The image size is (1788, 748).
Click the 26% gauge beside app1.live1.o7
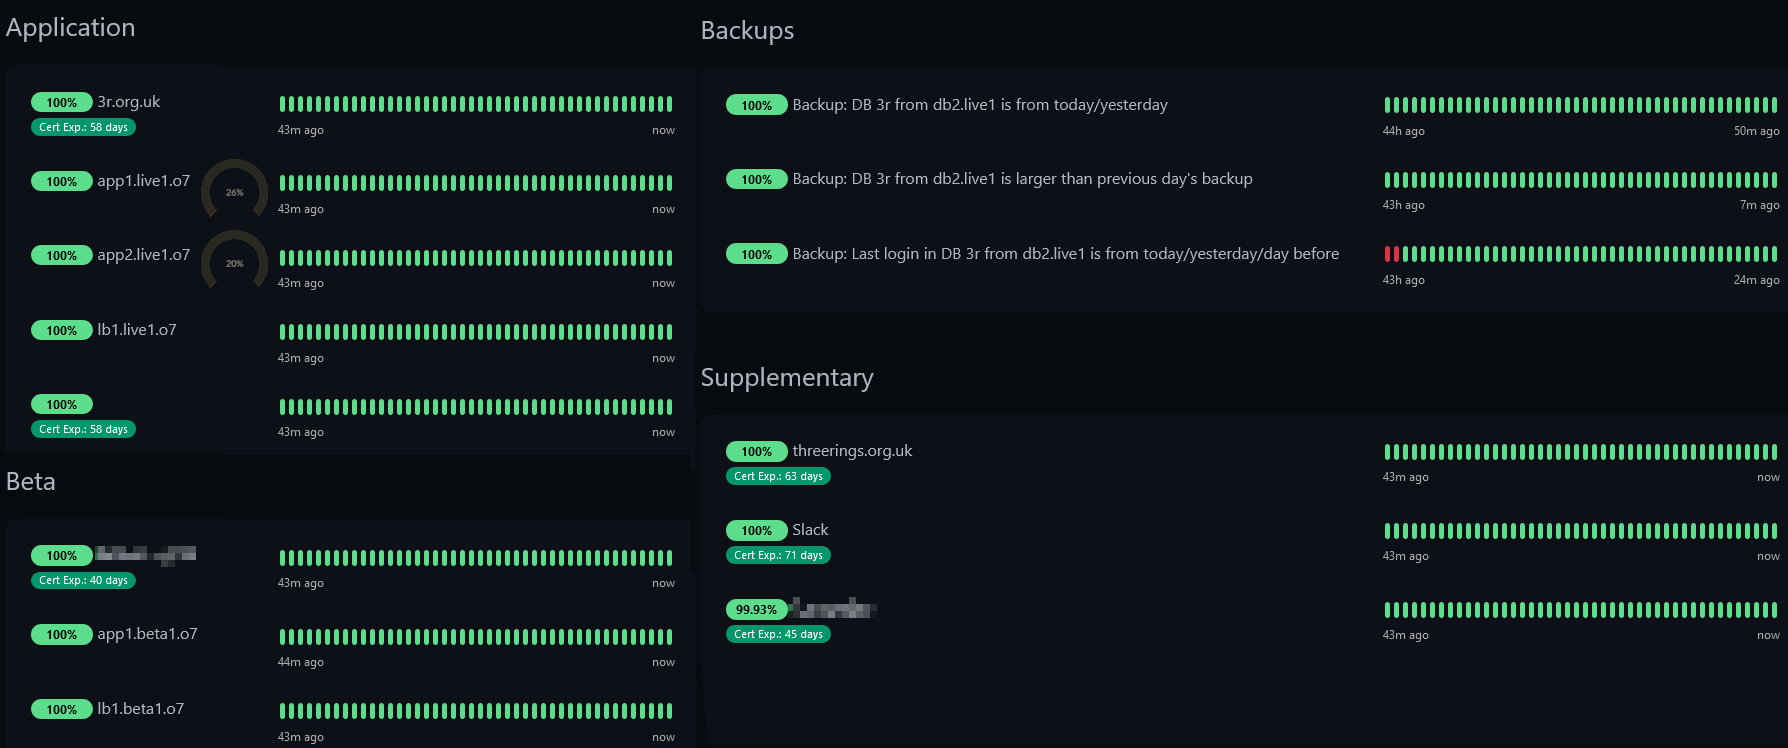point(235,190)
